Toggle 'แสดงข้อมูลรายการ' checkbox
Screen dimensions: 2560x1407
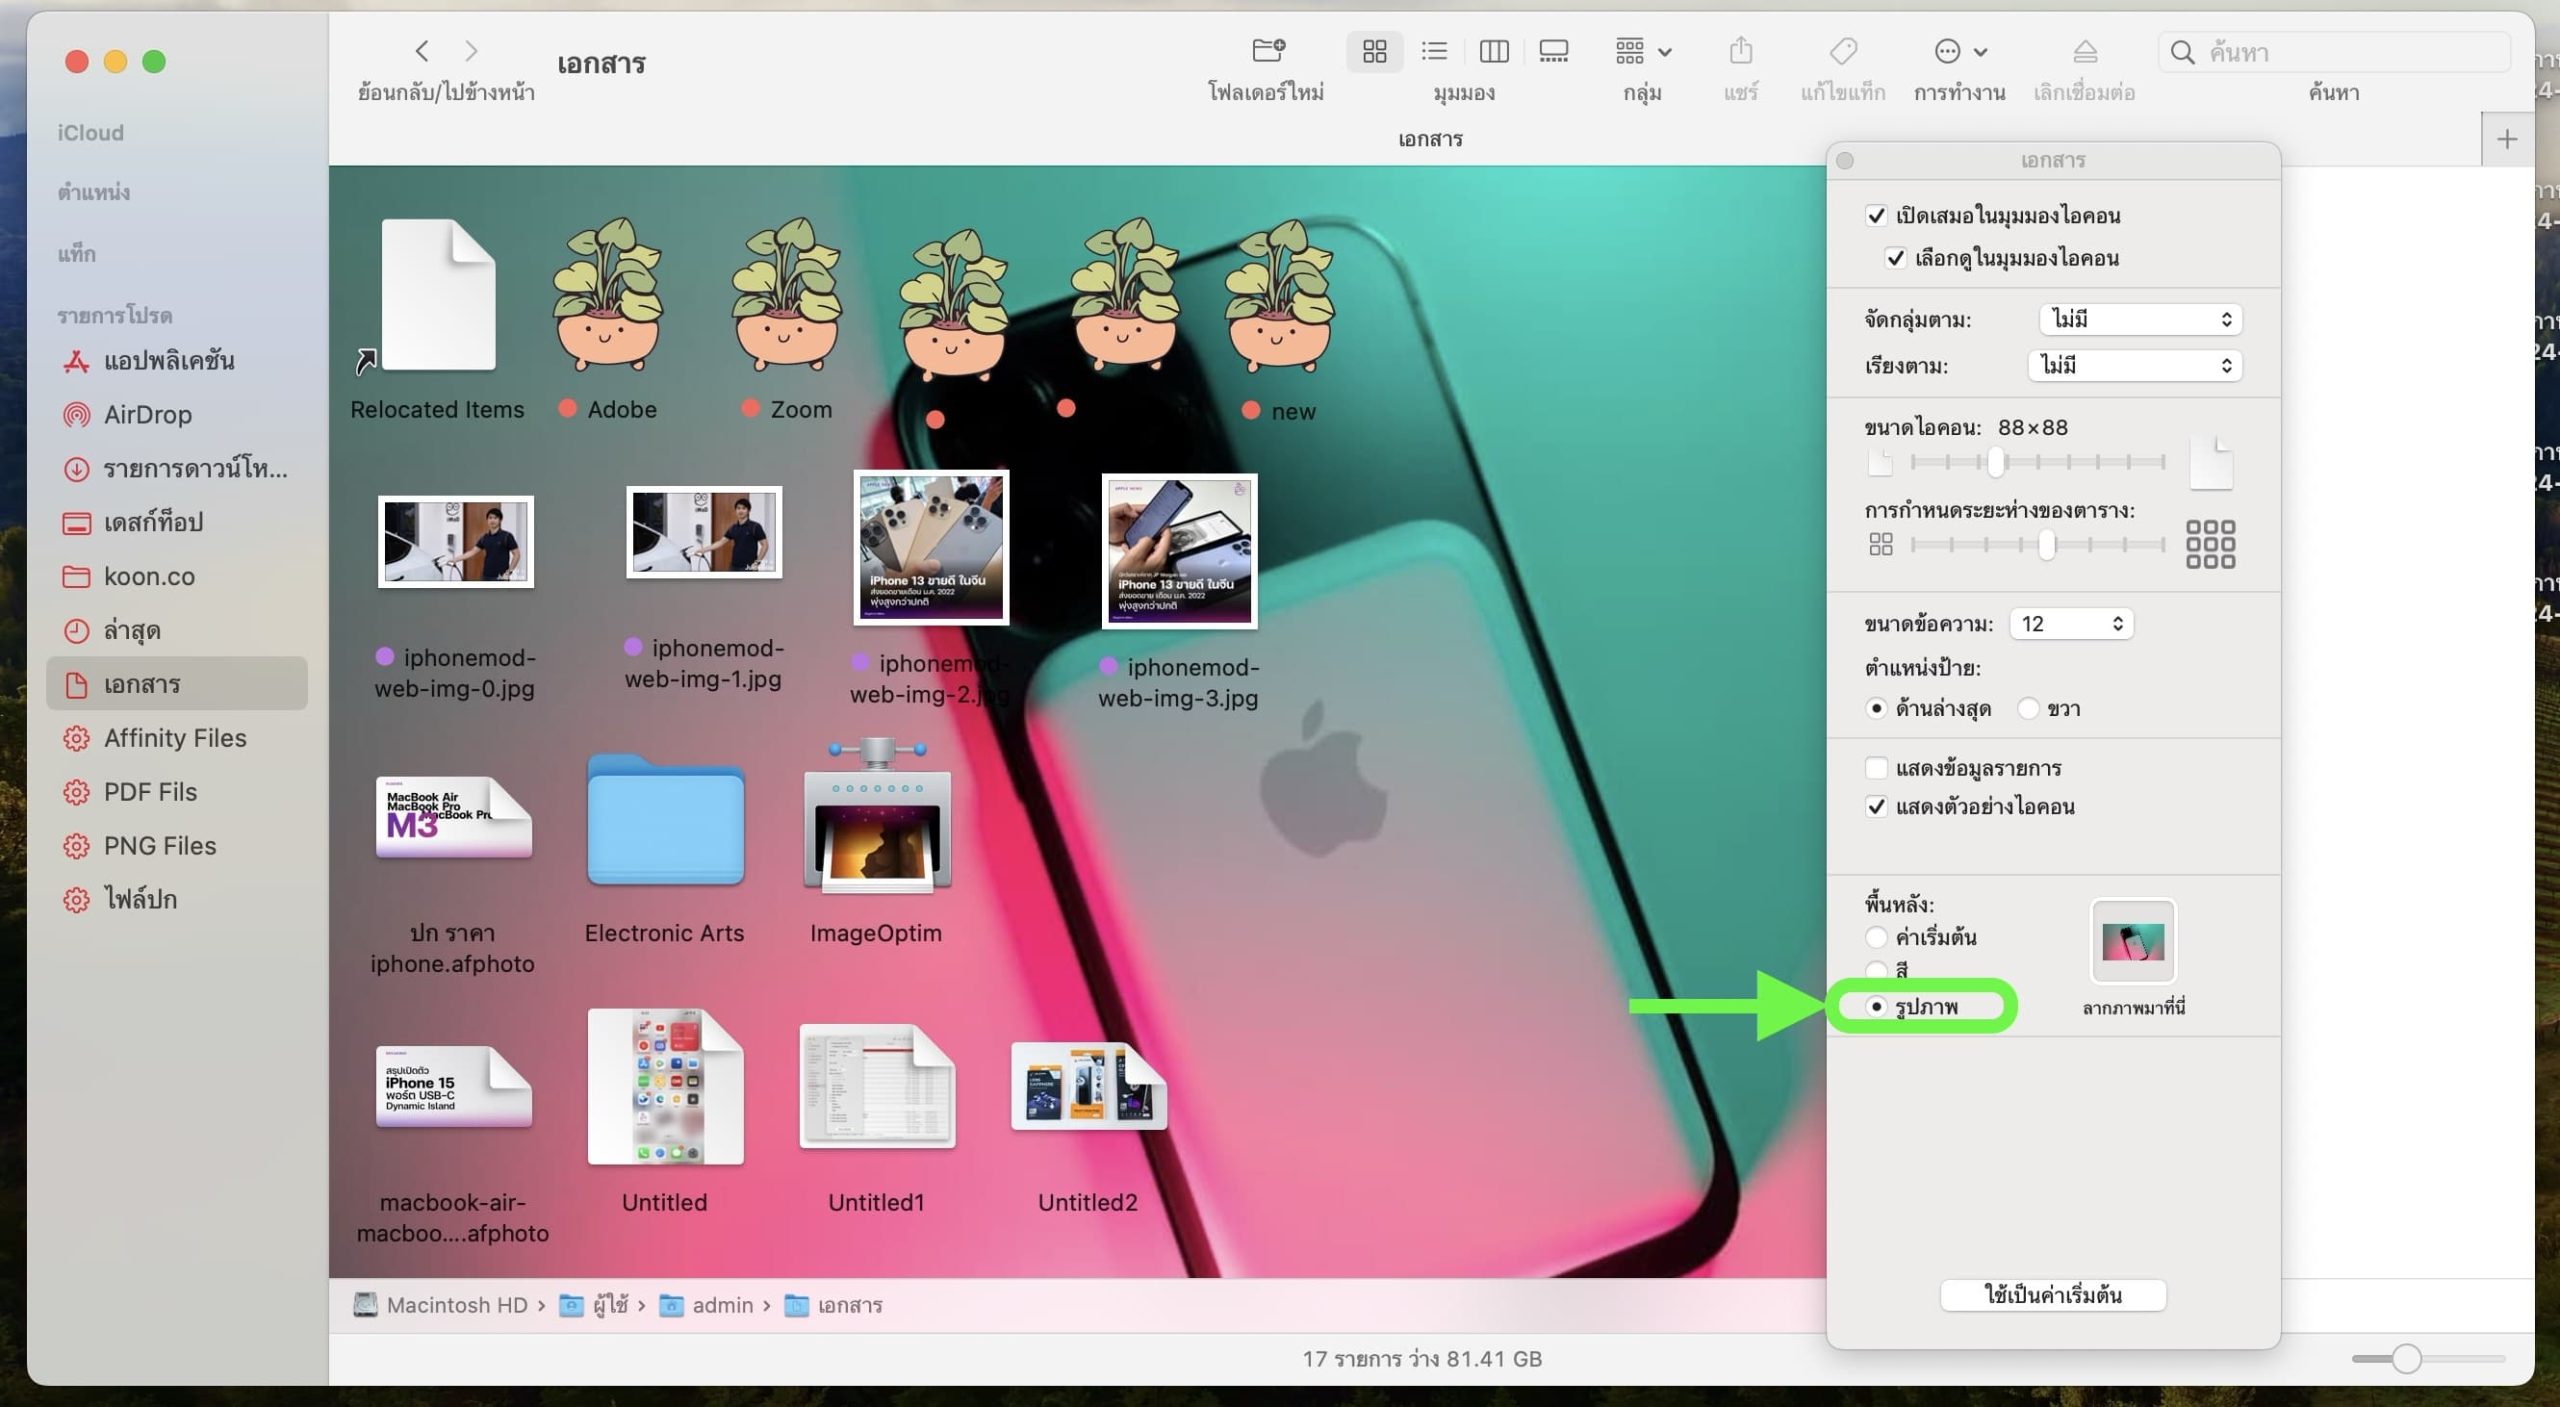(x=1876, y=768)
